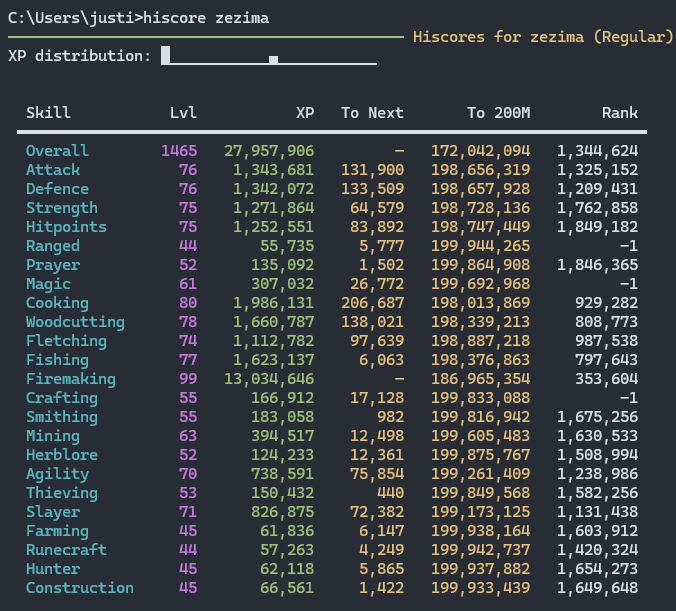The height and width of the screenshot is (611, 676).
Task: Click the 'To Next' column header
Action: [372, 113]
